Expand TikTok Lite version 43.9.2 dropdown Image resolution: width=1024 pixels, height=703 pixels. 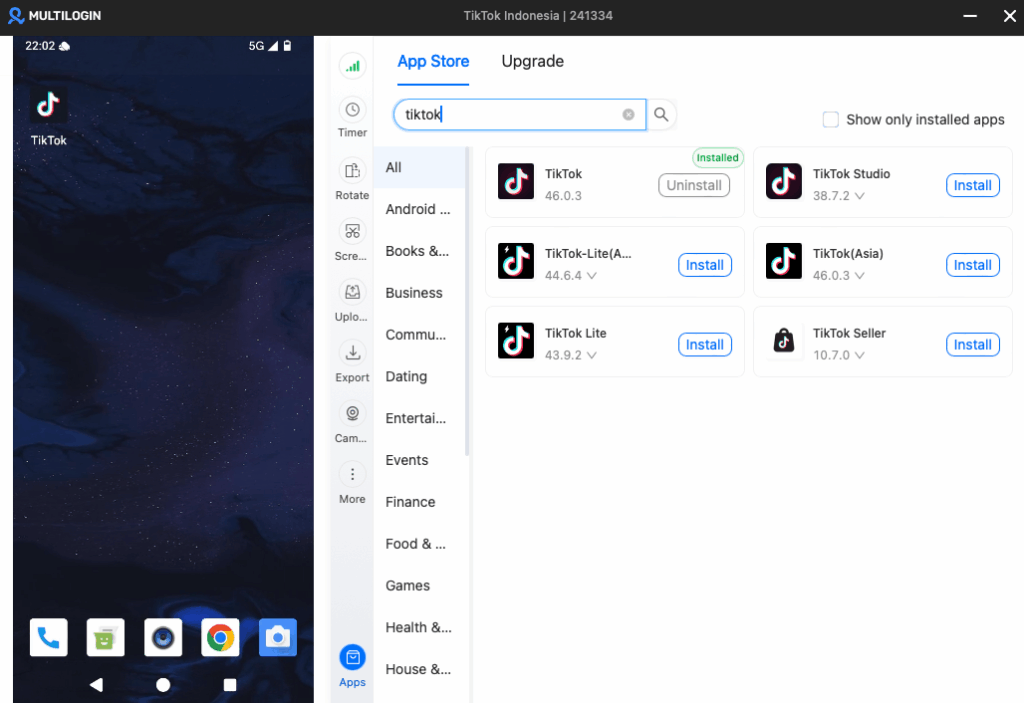[x=592, y=355]
